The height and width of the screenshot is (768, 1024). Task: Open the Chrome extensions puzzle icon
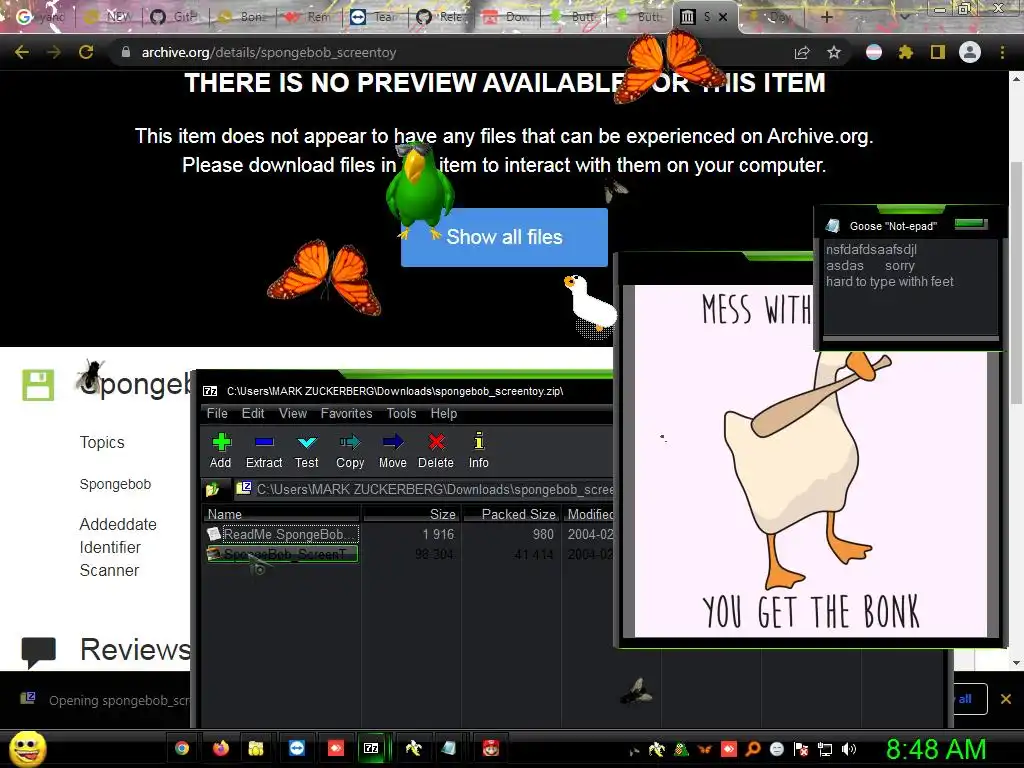point(905,52)
